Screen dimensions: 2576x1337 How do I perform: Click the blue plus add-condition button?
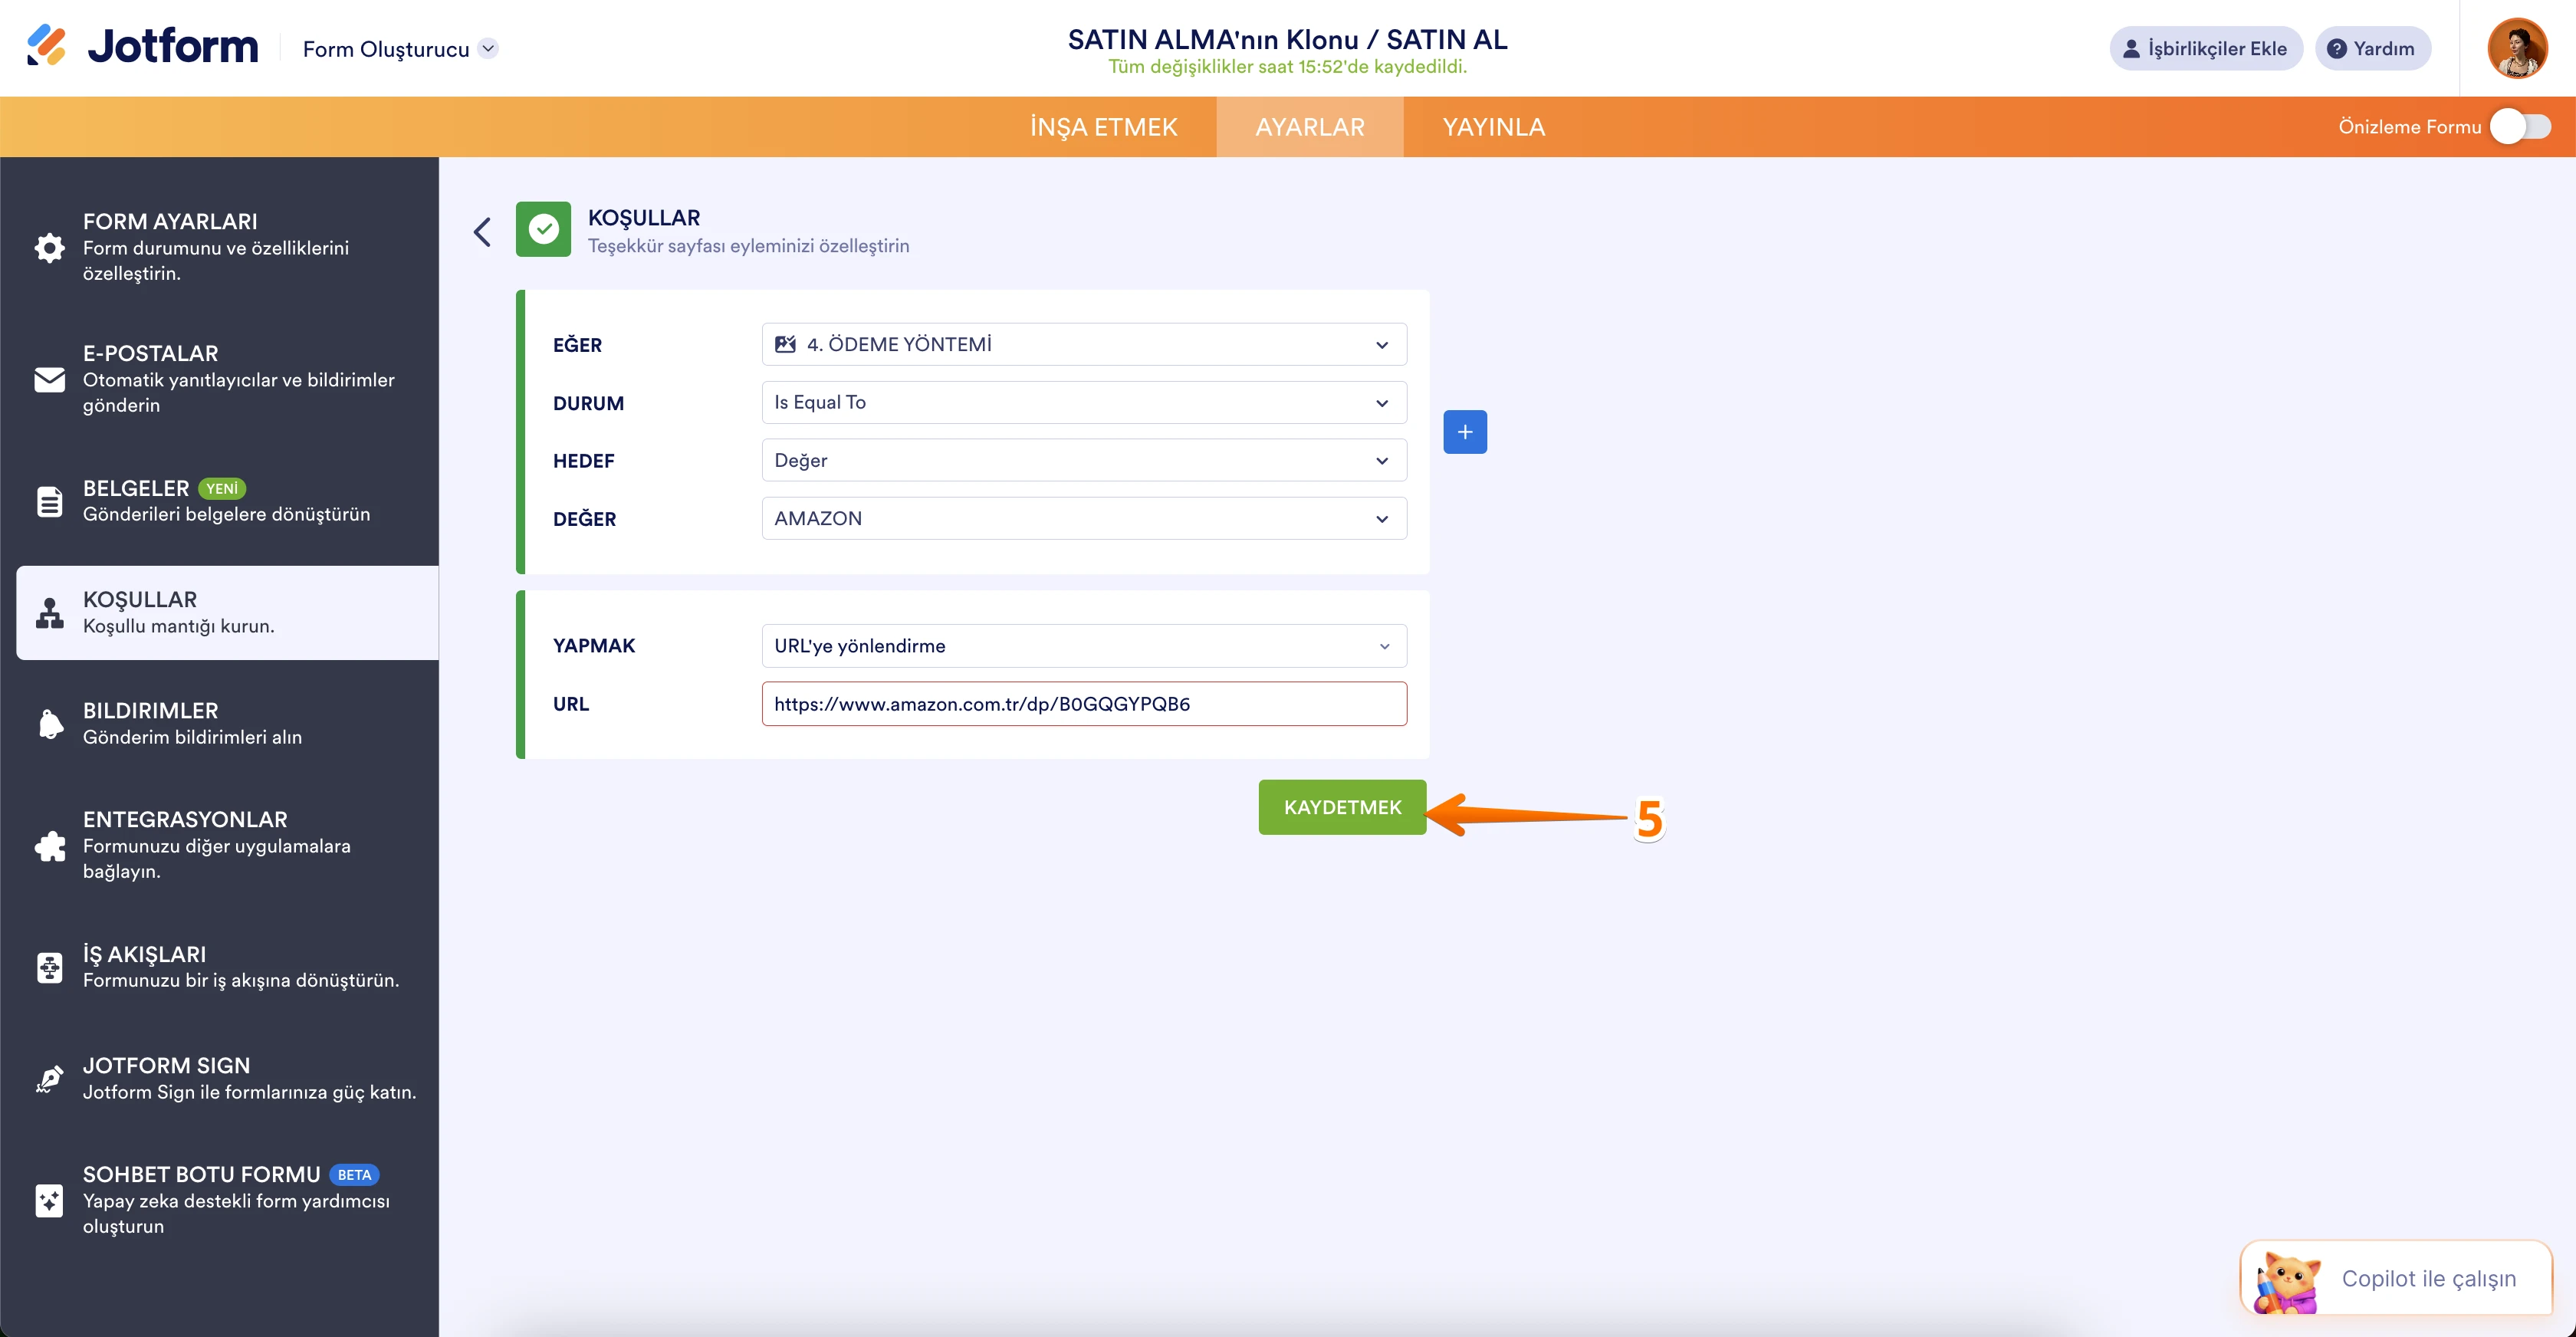1464,432
